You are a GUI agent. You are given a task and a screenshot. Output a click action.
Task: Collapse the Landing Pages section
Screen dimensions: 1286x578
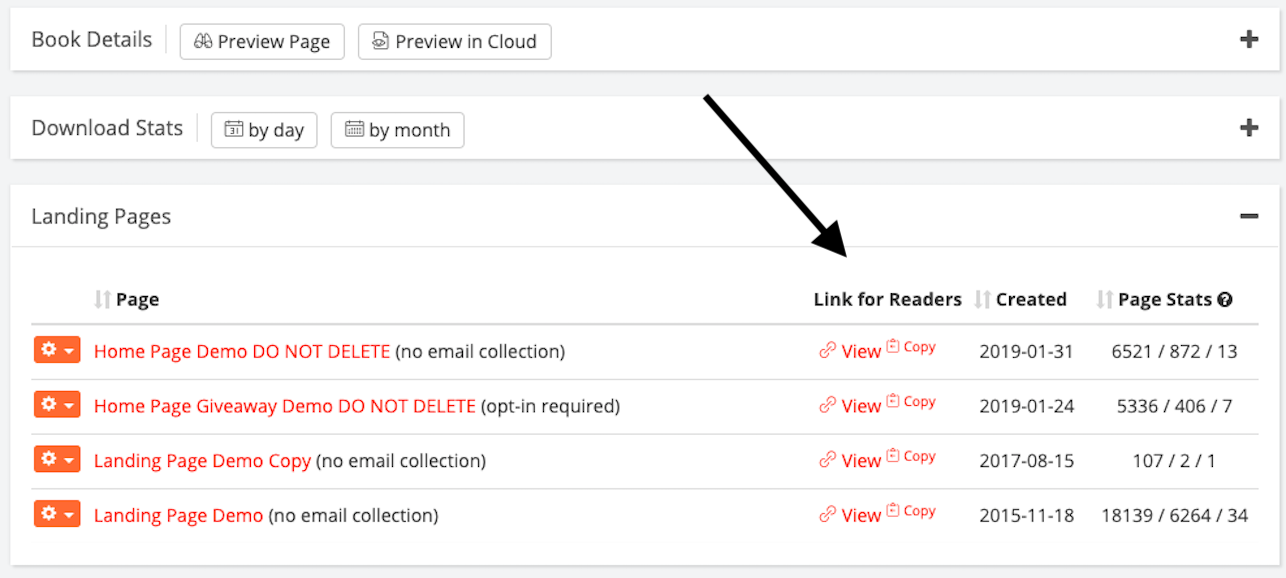(1248, 216)
